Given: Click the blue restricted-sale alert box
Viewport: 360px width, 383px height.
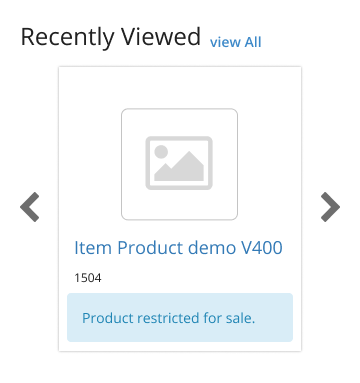Looking at the screenshot, I should click(x=180, y=317).
